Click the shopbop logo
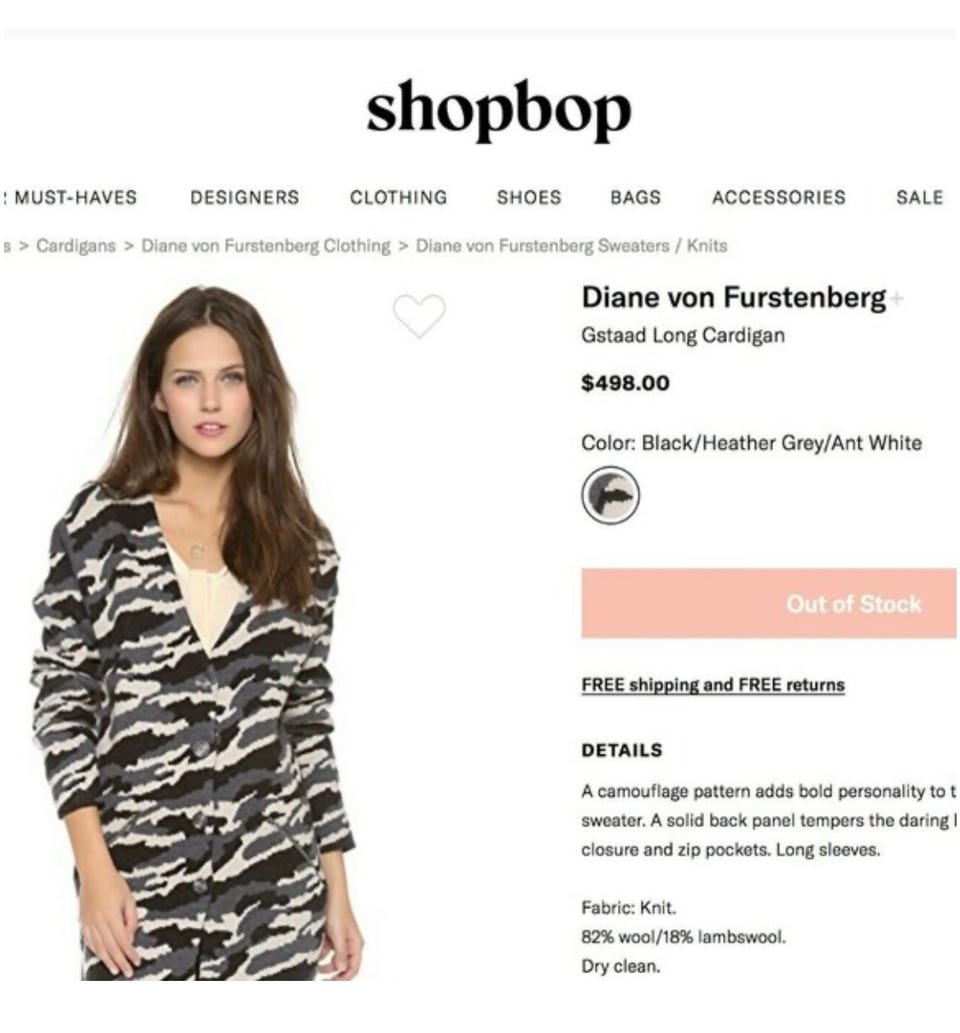 (x=499, y=111)
